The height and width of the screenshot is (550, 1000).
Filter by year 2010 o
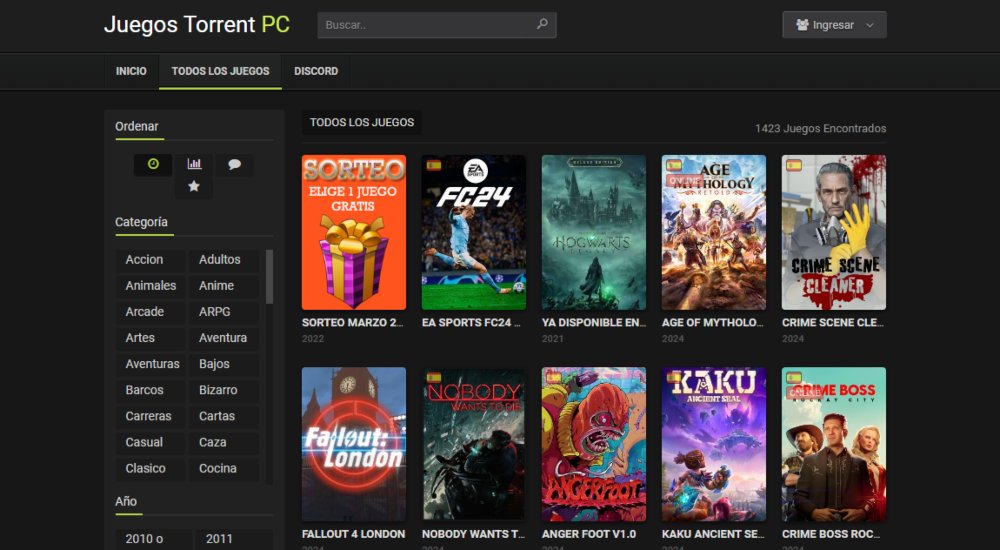153,539
